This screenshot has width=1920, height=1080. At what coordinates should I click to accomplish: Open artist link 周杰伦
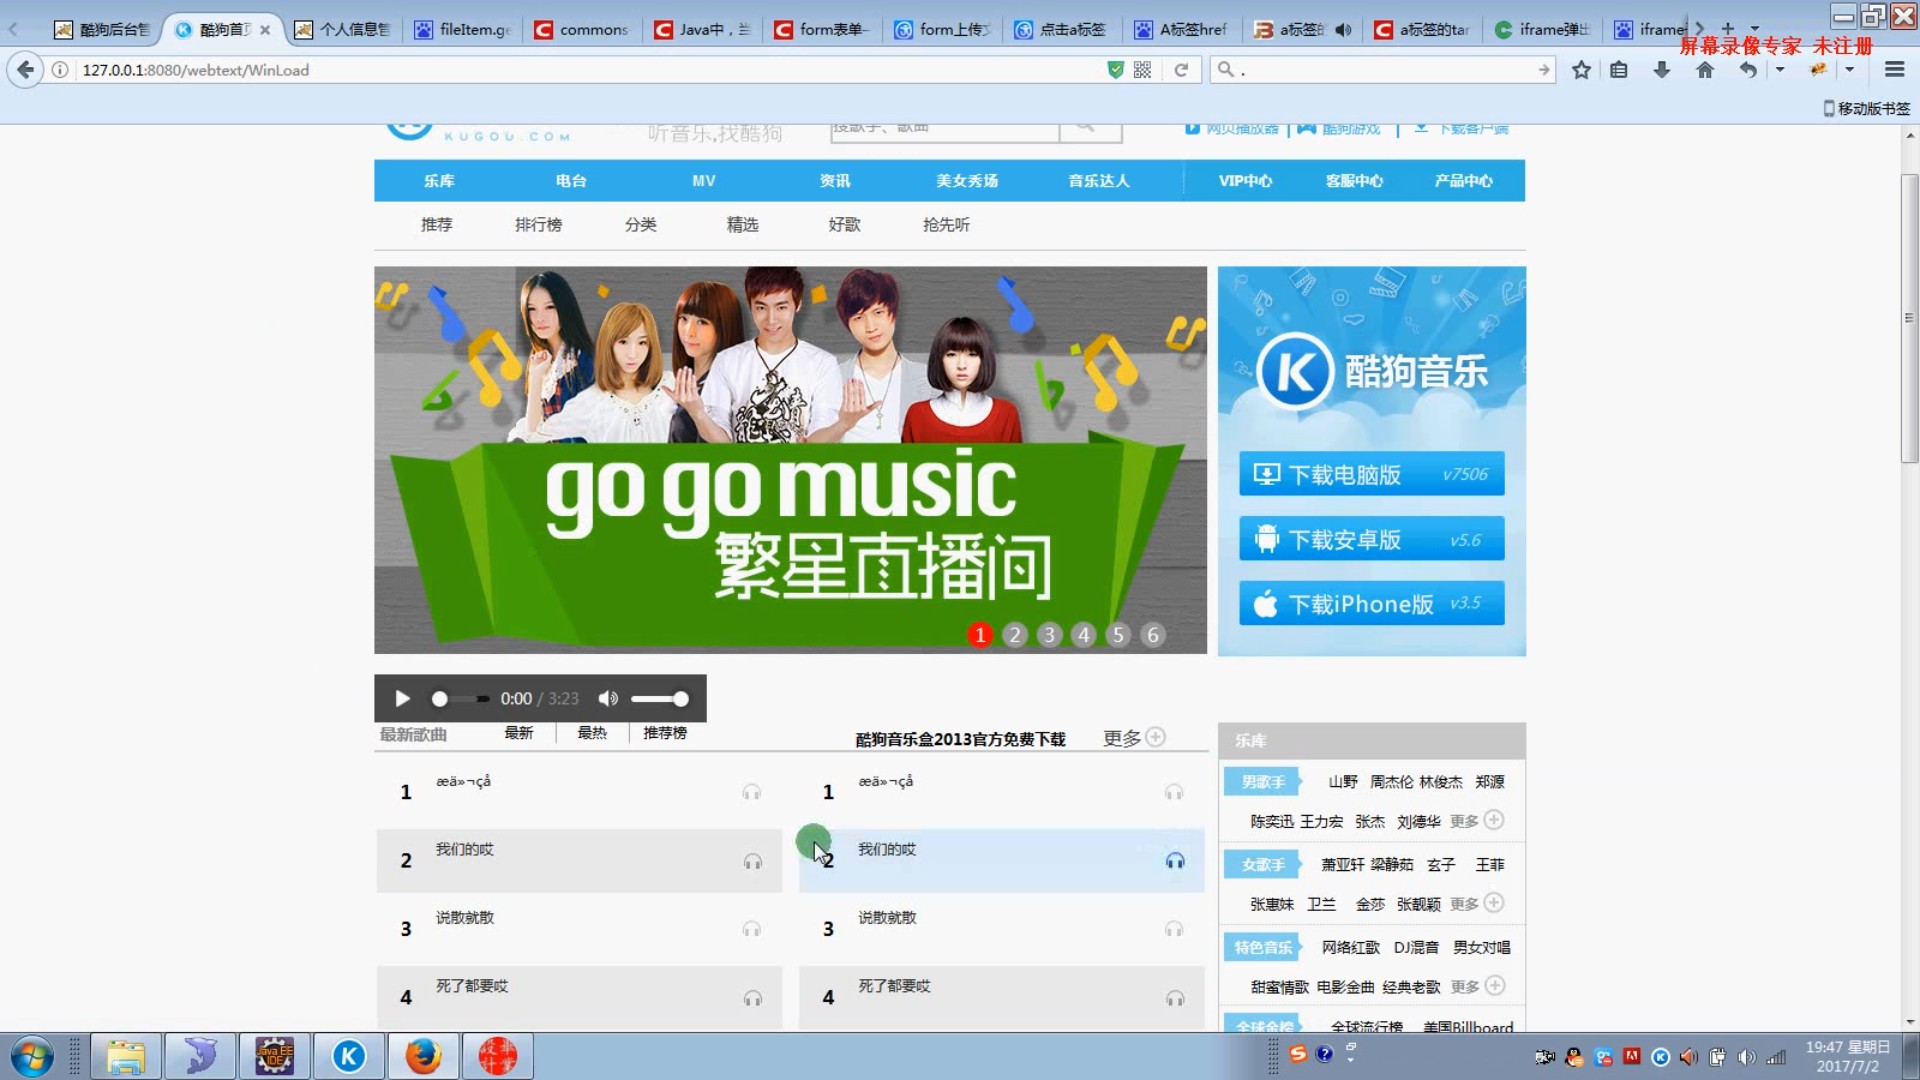[x=1391, y=782]
